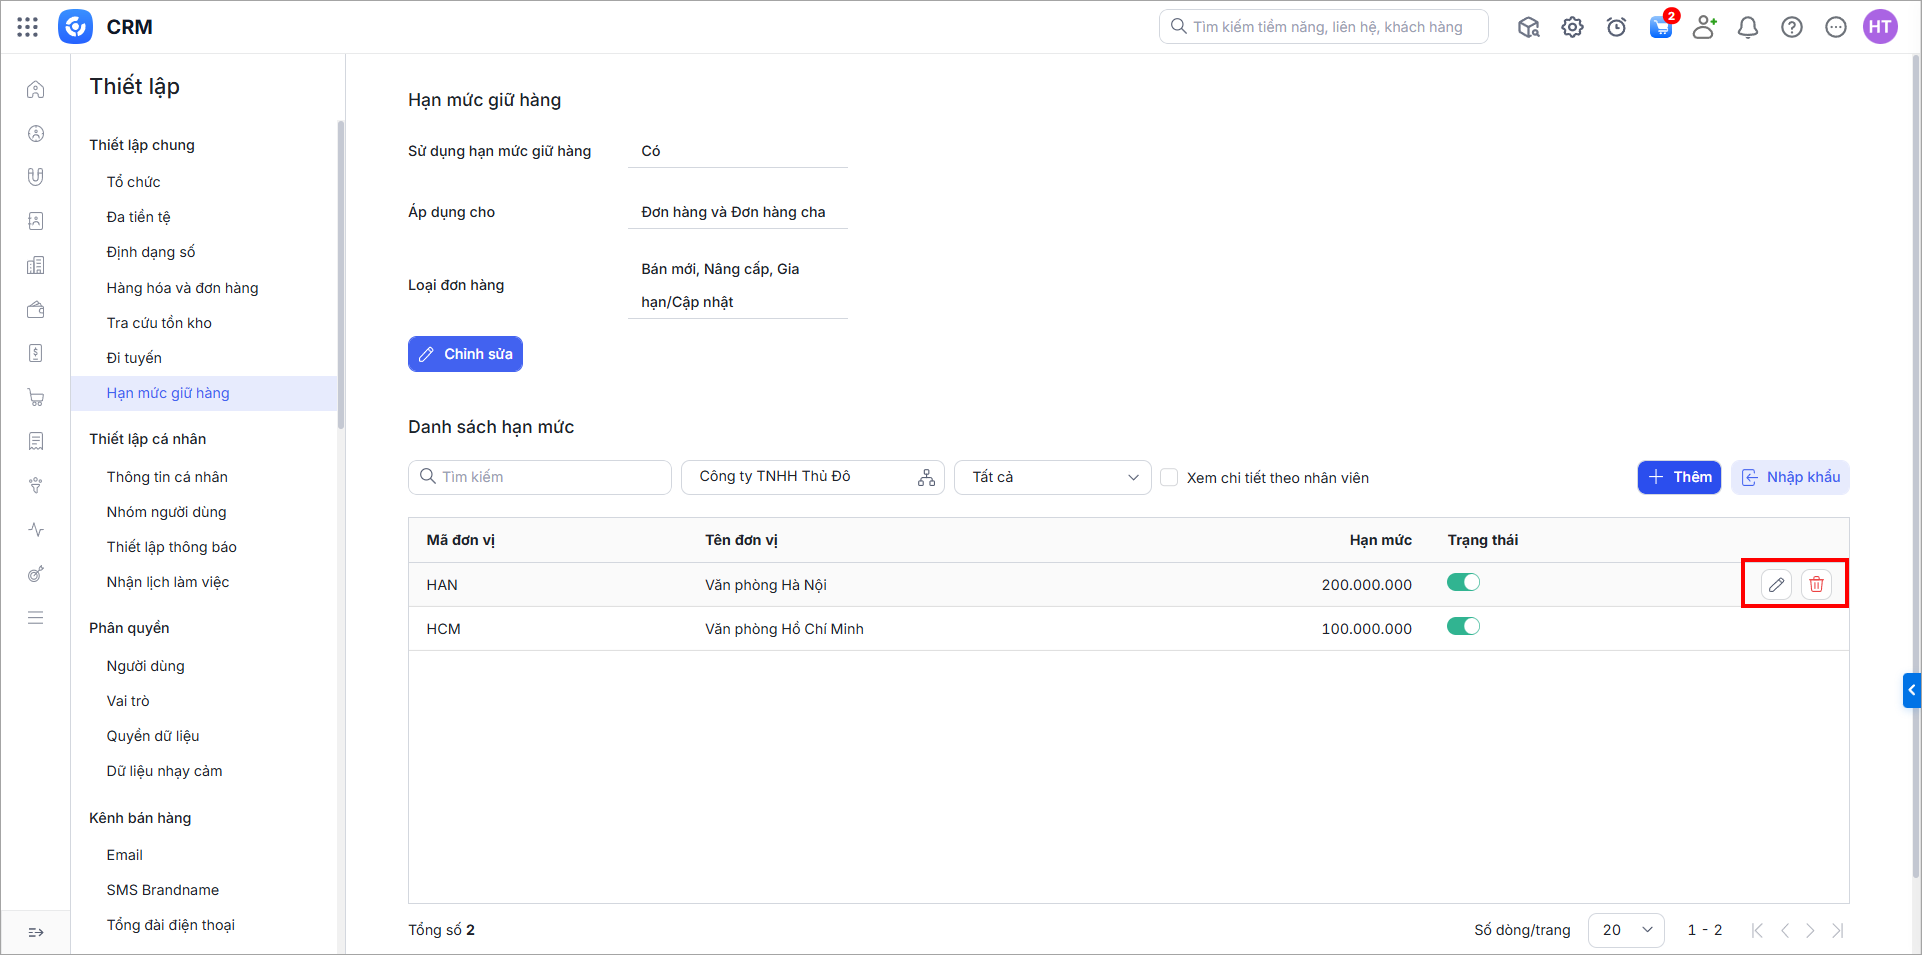Click the help question mark icon

pos(1791,27)
